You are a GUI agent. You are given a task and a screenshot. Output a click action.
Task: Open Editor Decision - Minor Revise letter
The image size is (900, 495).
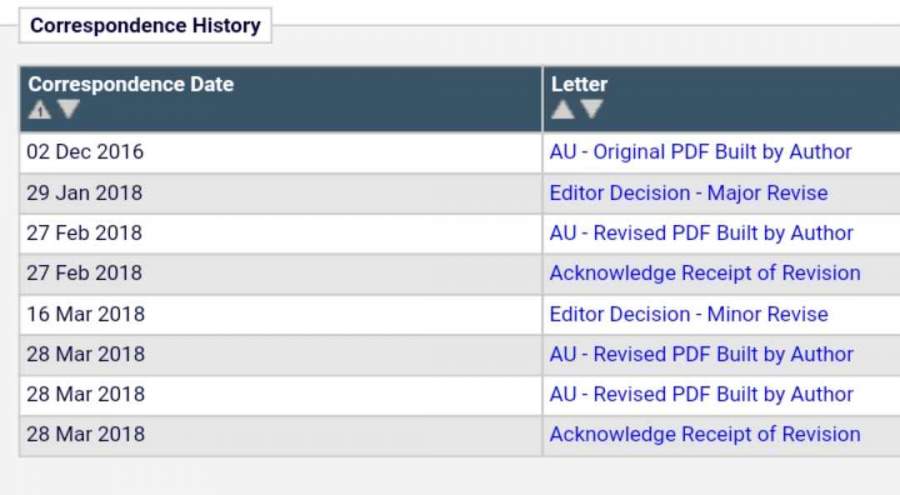coord(688,314)
